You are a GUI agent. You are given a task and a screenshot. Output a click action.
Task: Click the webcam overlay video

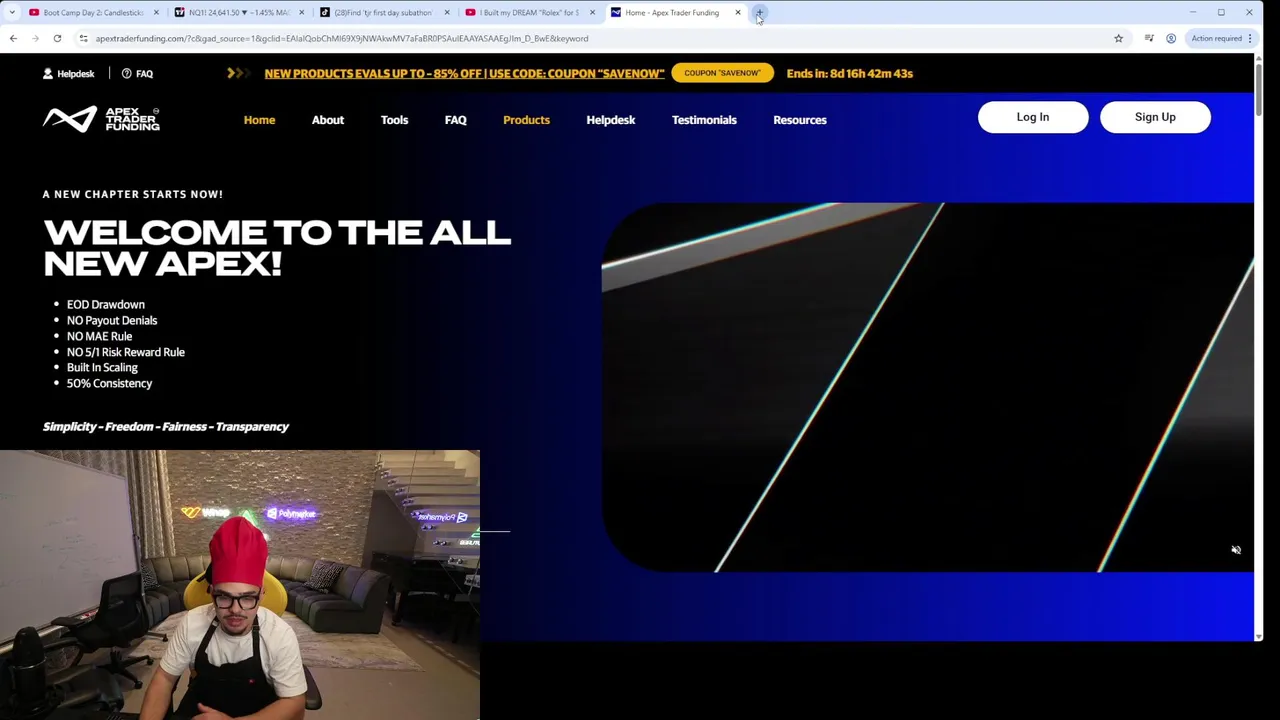tap(240, 585)
